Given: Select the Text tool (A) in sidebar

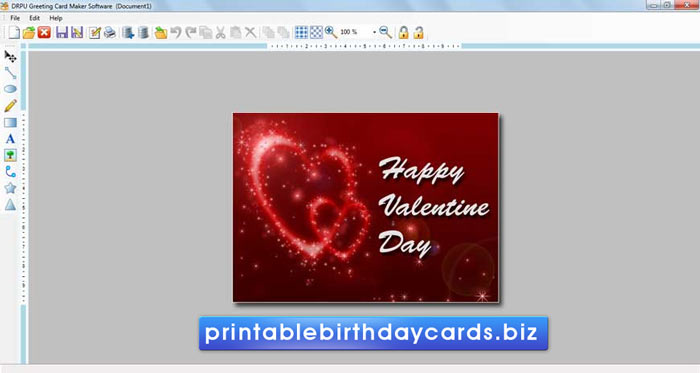Looking at the screenshot, I should [10, 139].
